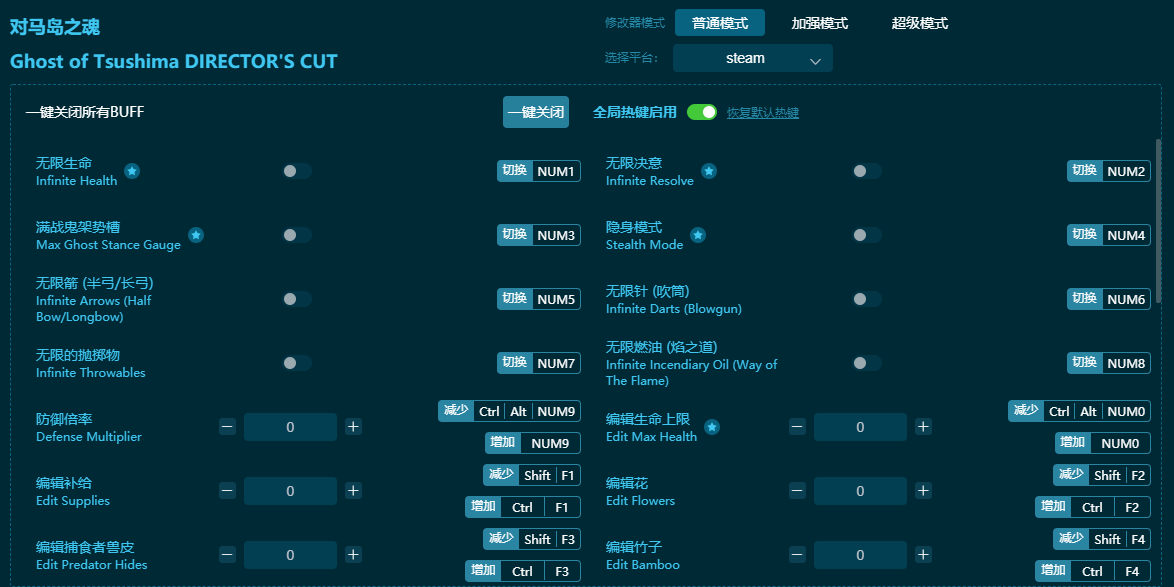
Task: Toggle Infinite Resolve switch
Action: coord(866,171)
